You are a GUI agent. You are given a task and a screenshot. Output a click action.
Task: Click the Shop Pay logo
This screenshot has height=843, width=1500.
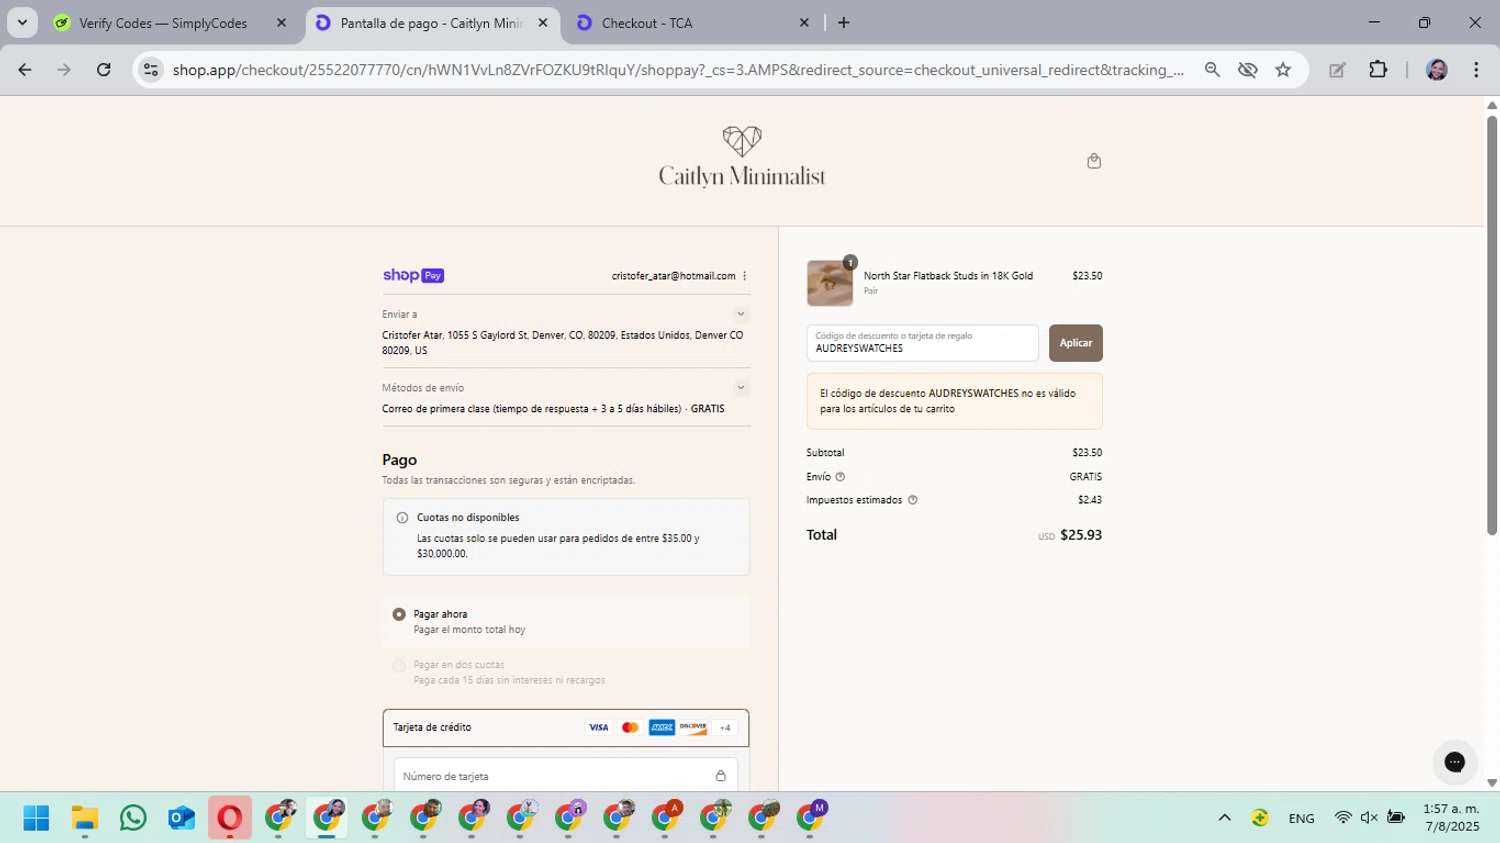[413, 275]
